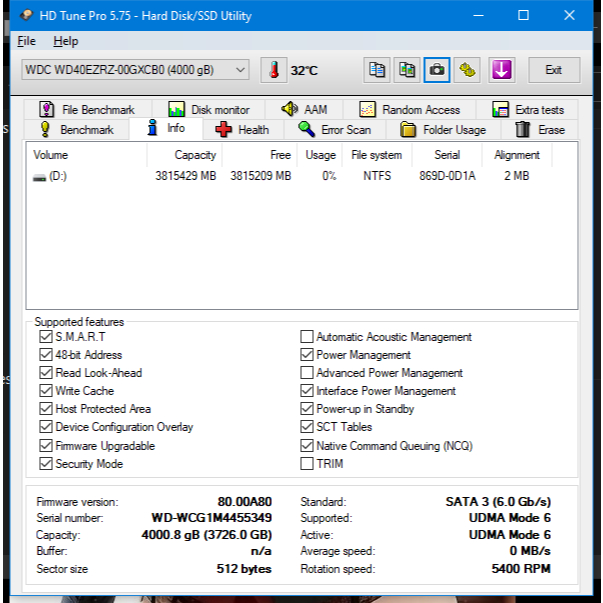This screenshot has height=603, width=603.
Task: Switch to the Error Scan tab
Action: (335, 130)
